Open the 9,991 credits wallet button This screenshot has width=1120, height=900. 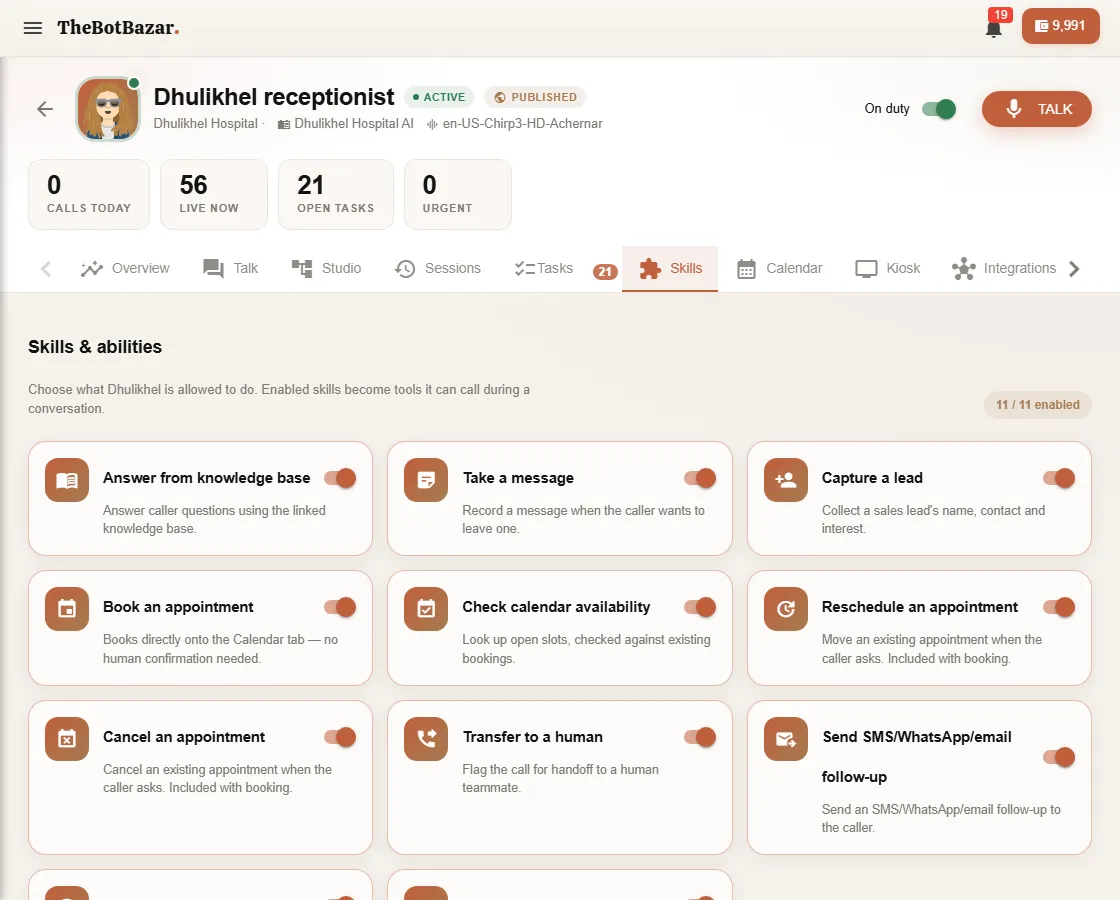pos(1061,26)
